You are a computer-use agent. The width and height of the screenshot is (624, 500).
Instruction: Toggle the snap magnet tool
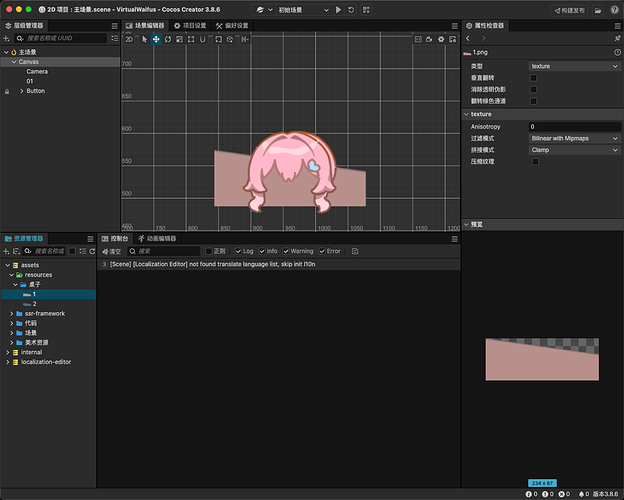tap(203, 39)
